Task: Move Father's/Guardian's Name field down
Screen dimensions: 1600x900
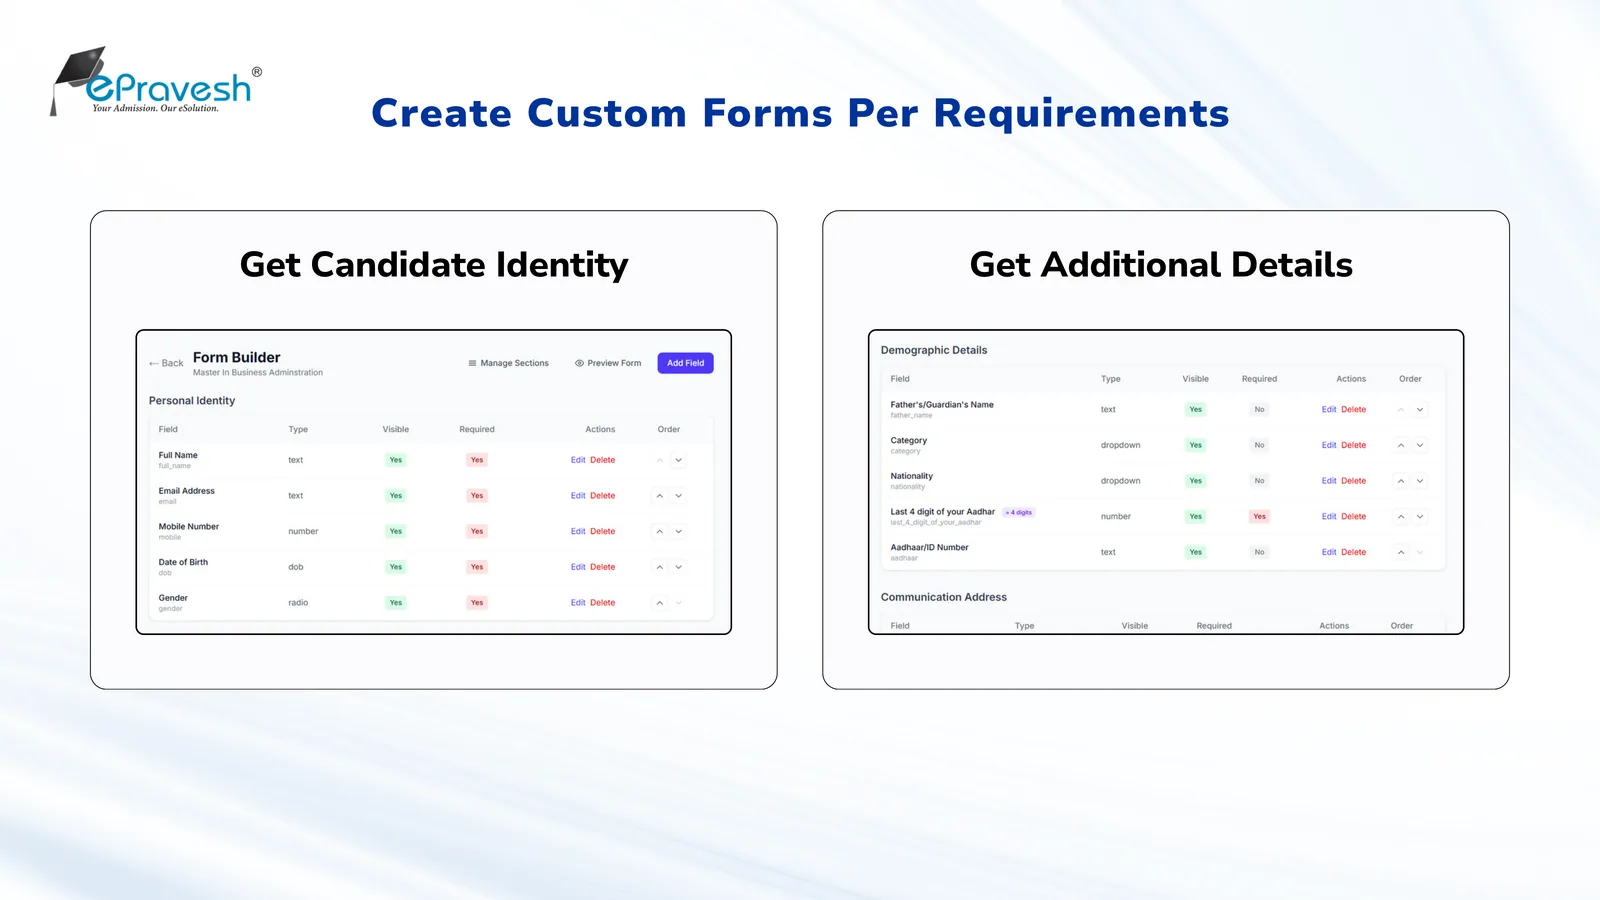Action: click(x=1420, y=409)
